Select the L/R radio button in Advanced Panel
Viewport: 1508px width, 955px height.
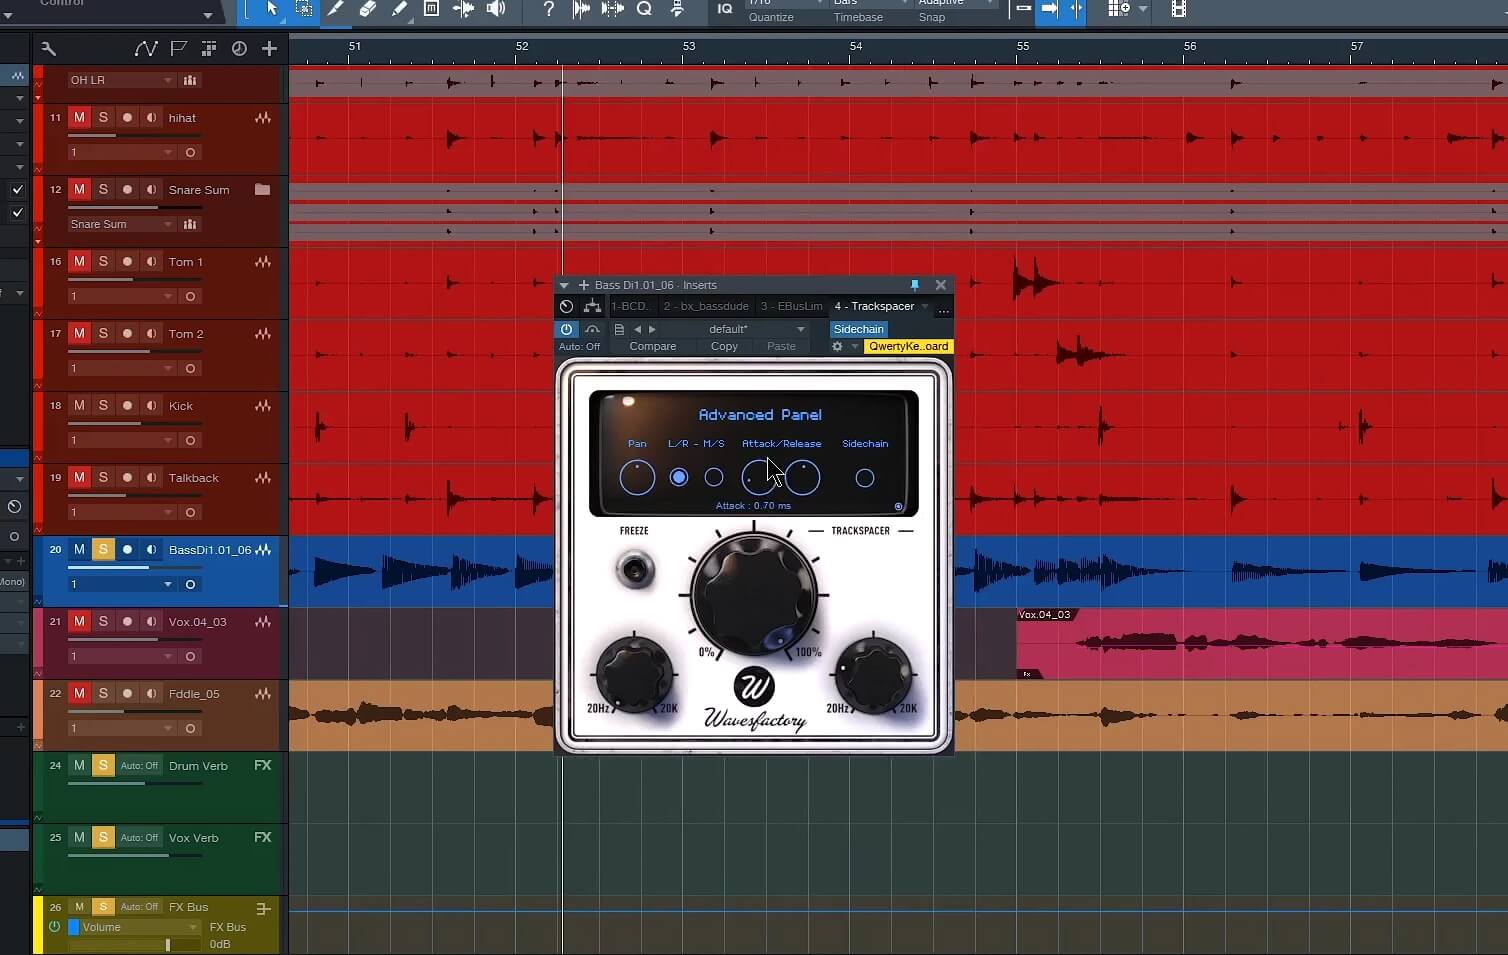coord(679,478)
